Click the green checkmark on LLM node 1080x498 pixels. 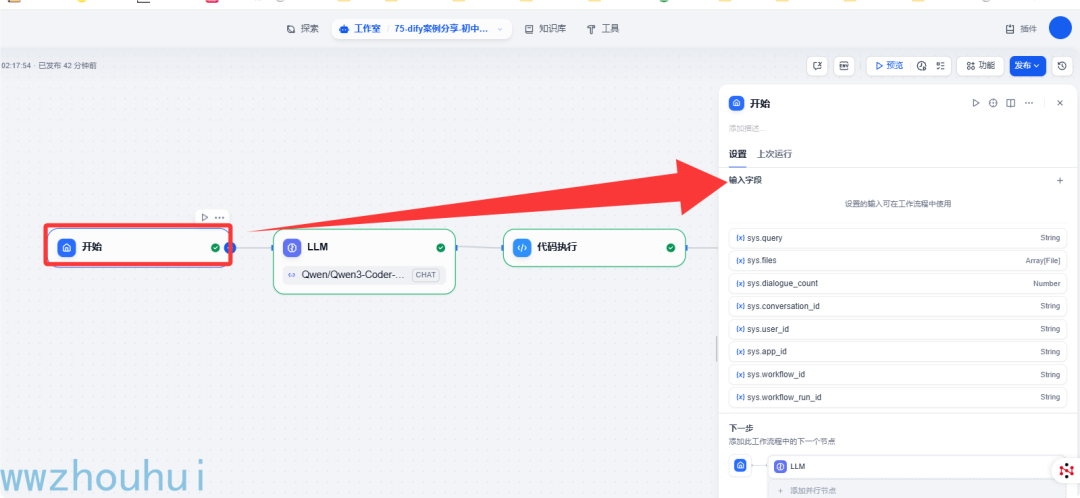tap(441, 248)
